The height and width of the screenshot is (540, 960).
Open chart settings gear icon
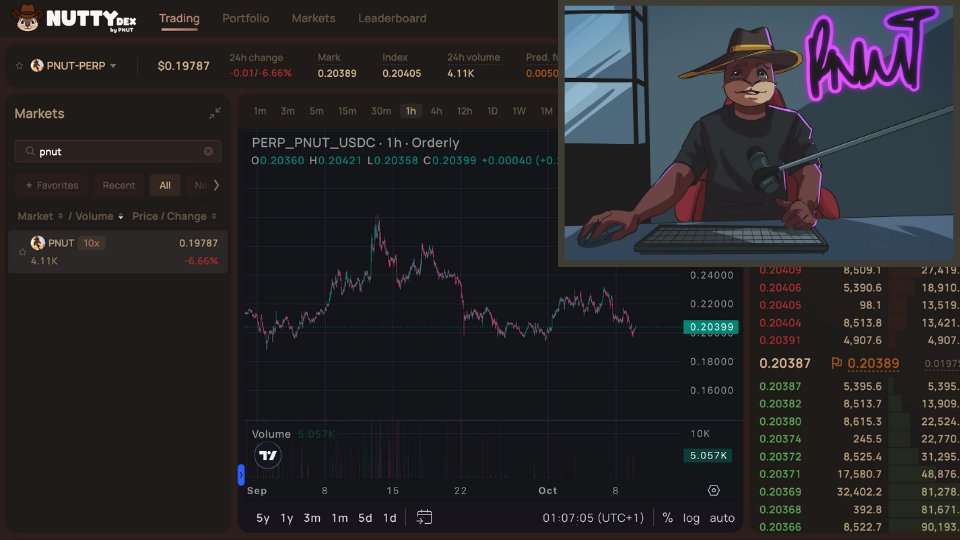pyautogui.click(x=713, y=490)
